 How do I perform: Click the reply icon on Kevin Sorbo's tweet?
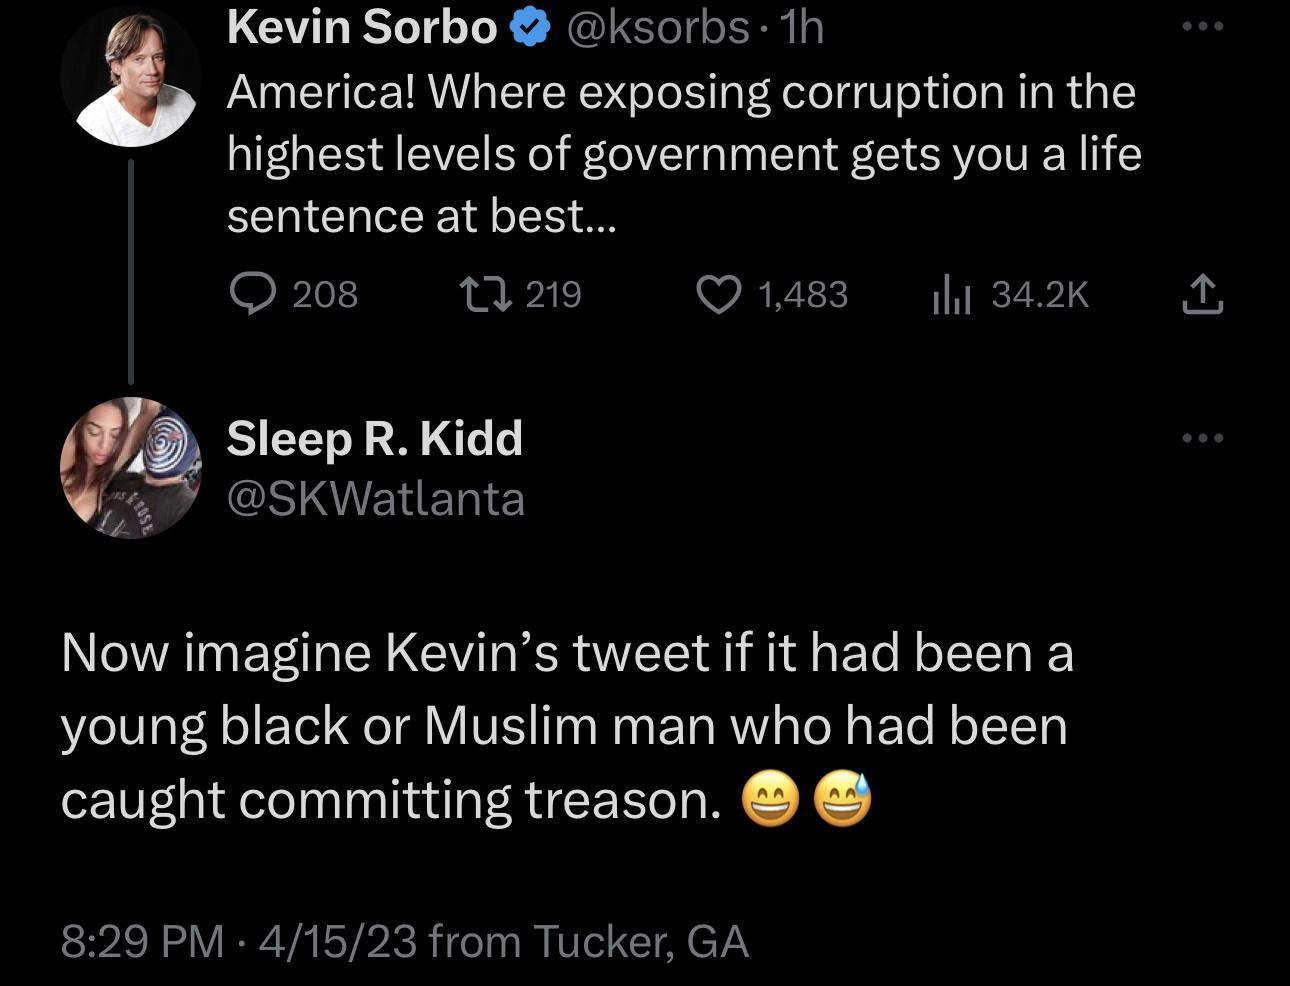click(253, 293)
